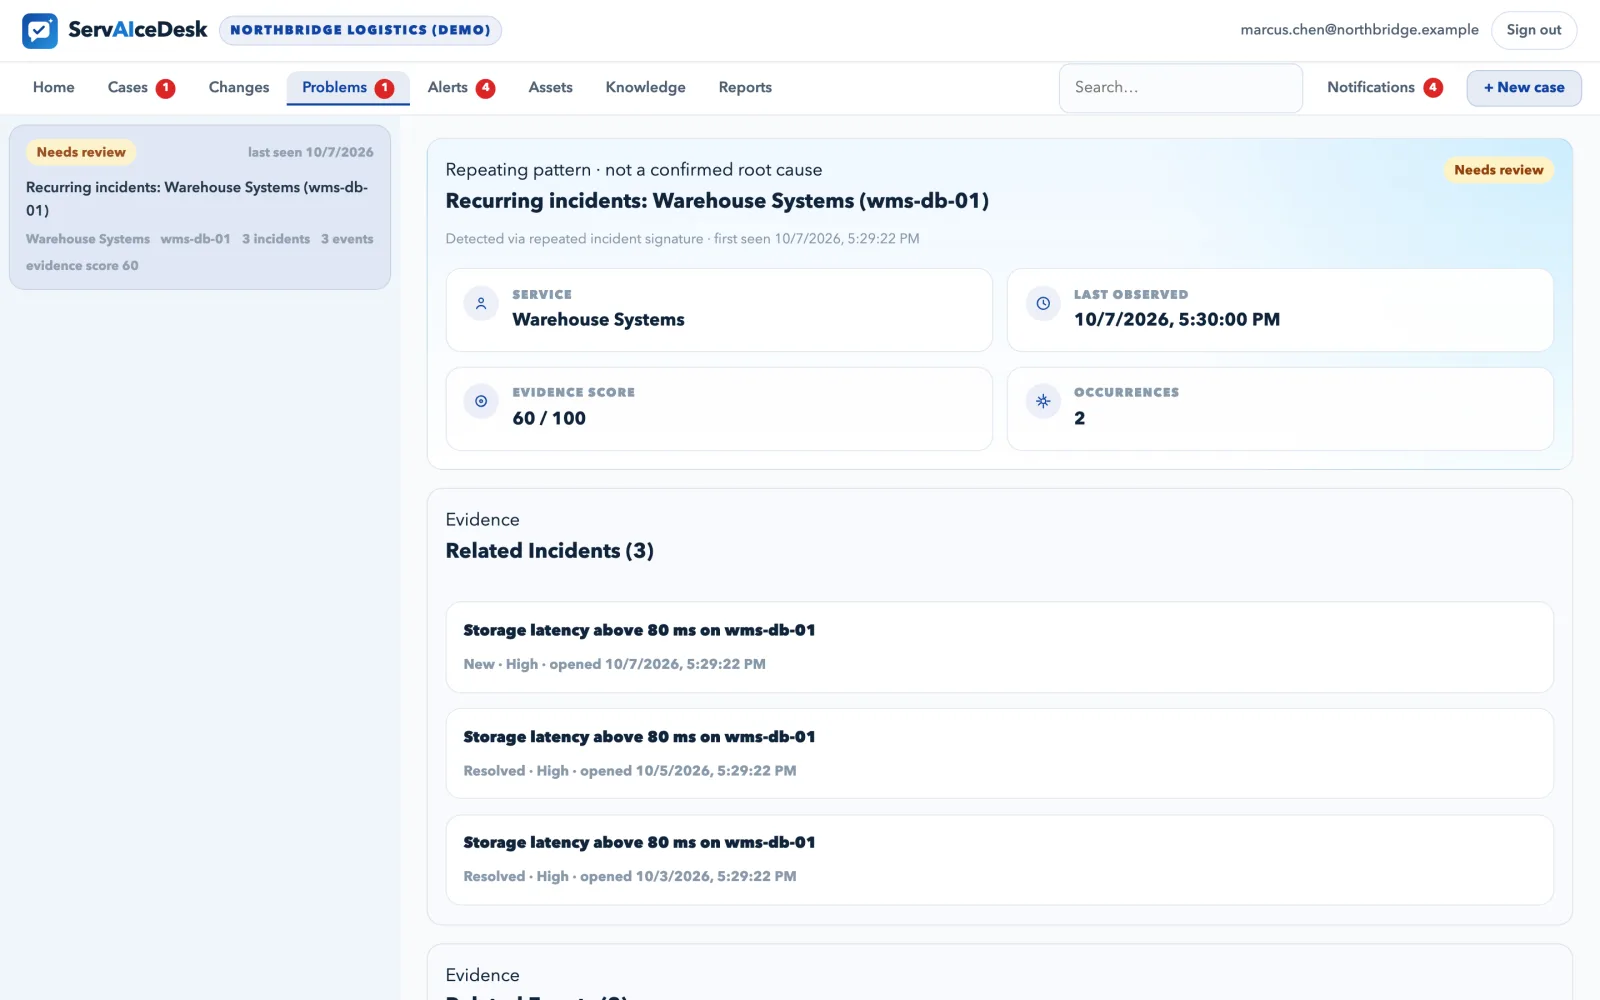Screen dimensions: 1600x1000
Task: Open the Assets tab
Action: 550,87
